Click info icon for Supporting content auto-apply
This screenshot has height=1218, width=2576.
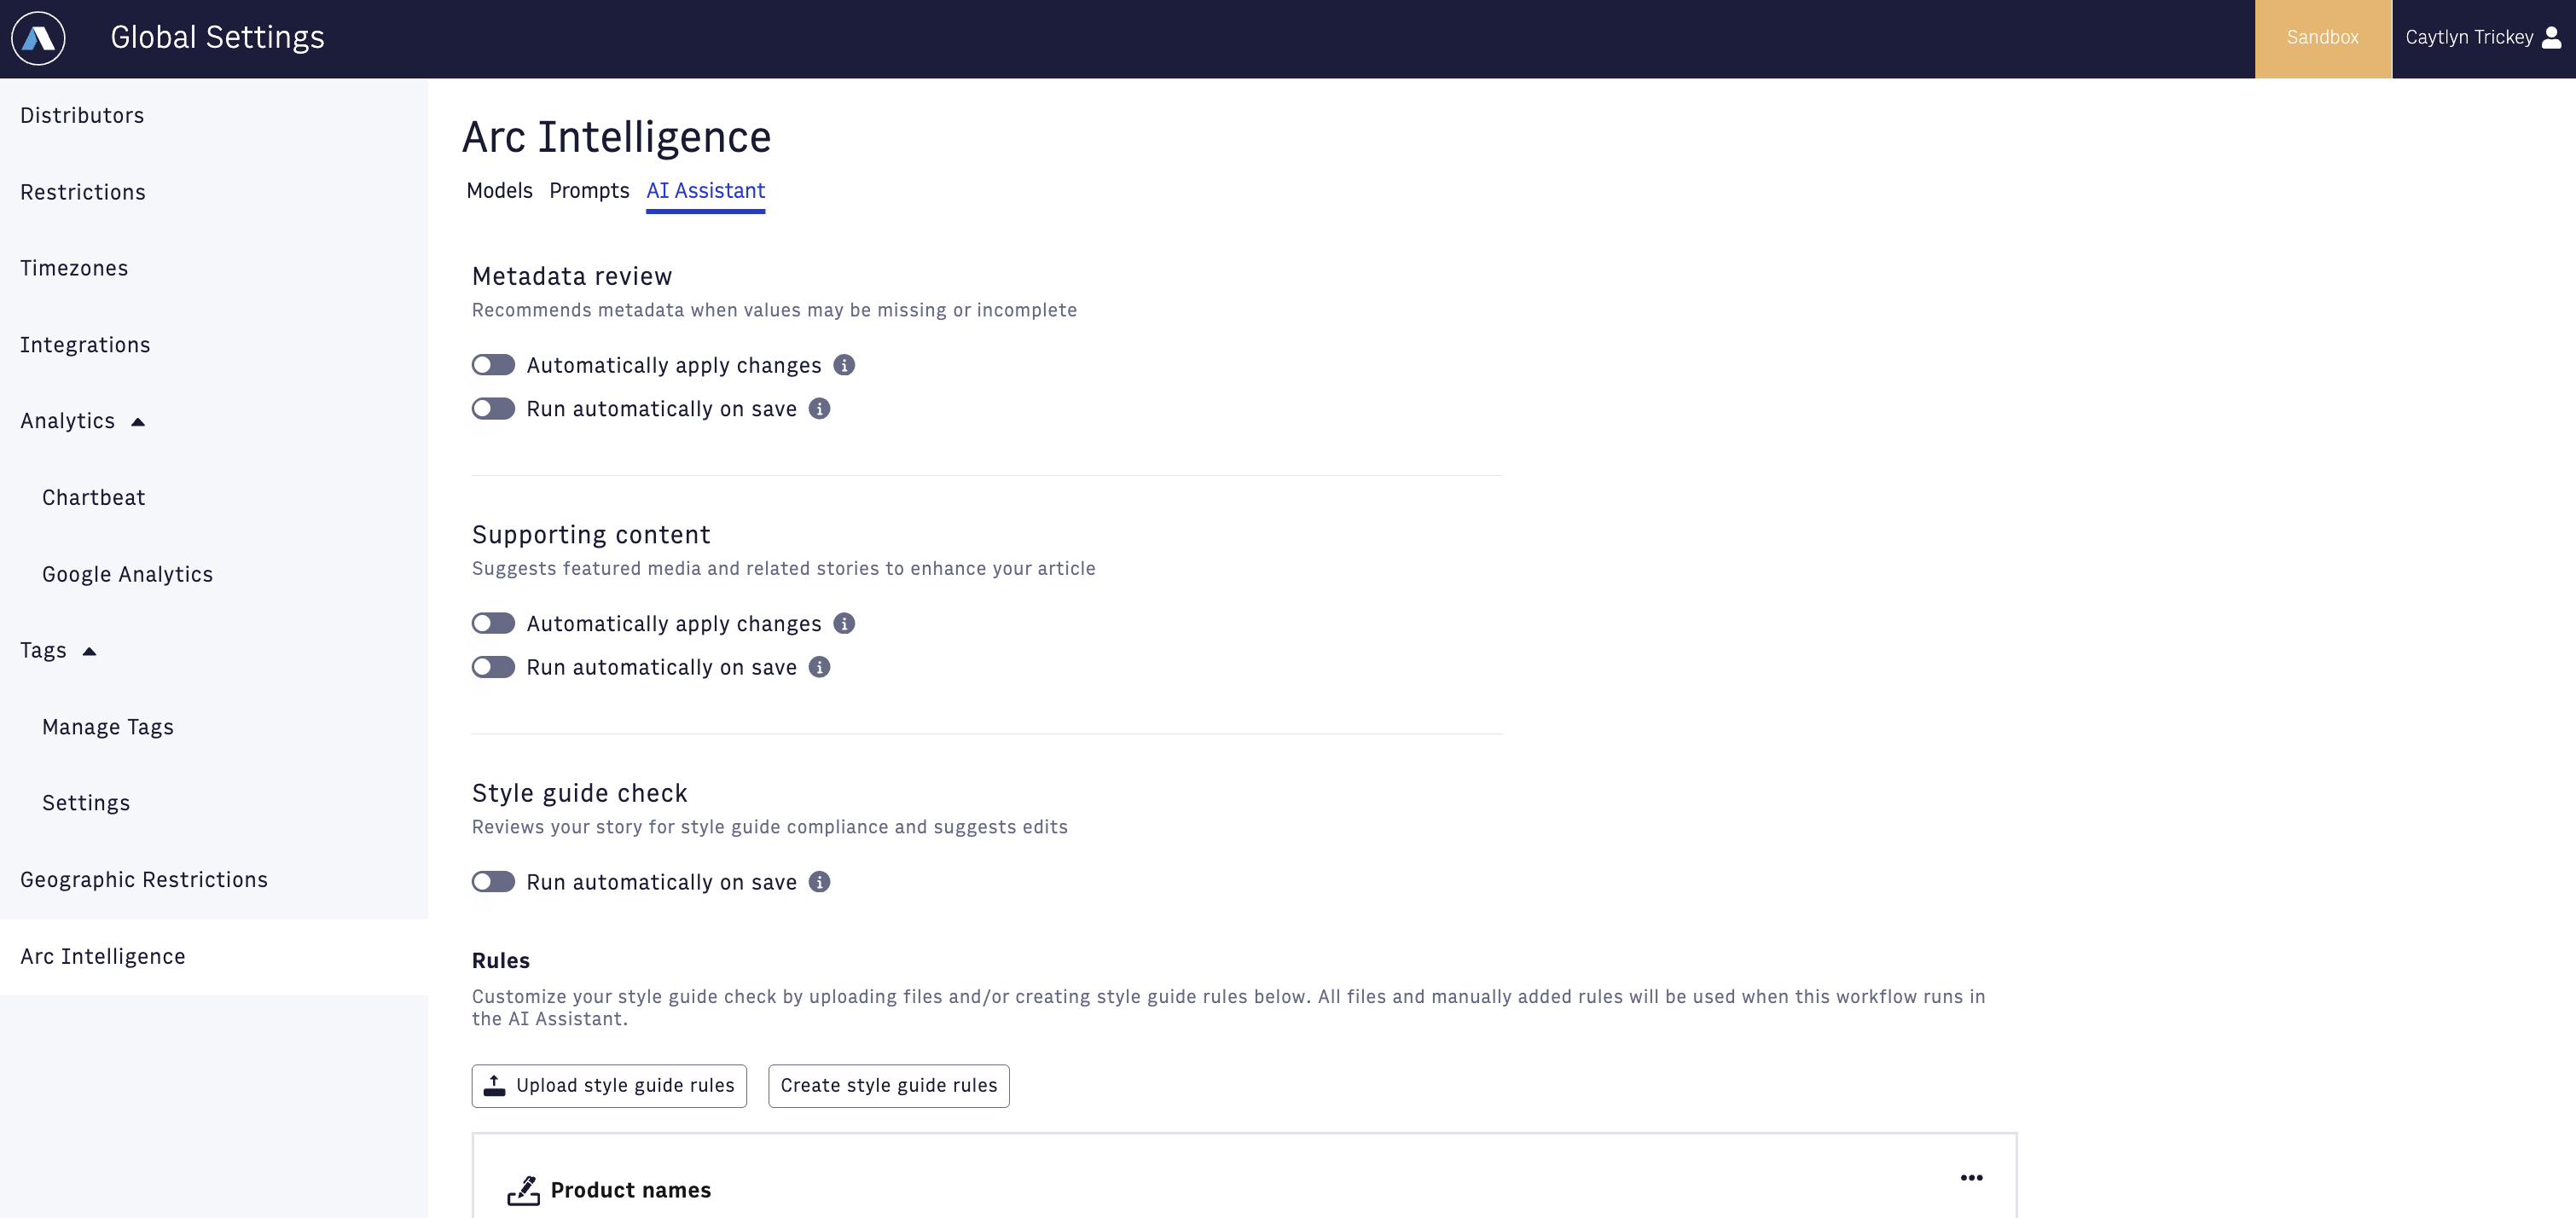point(844,624)
